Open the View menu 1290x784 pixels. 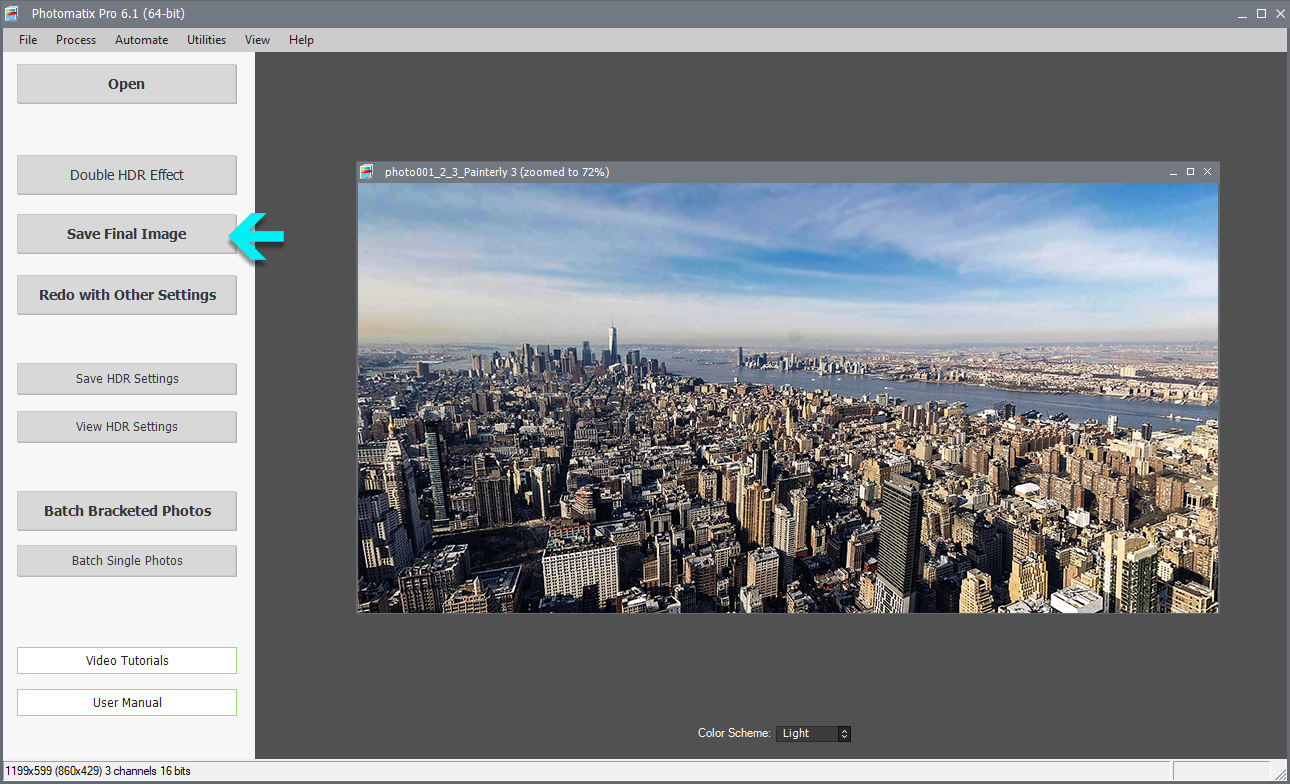[257, 40]
